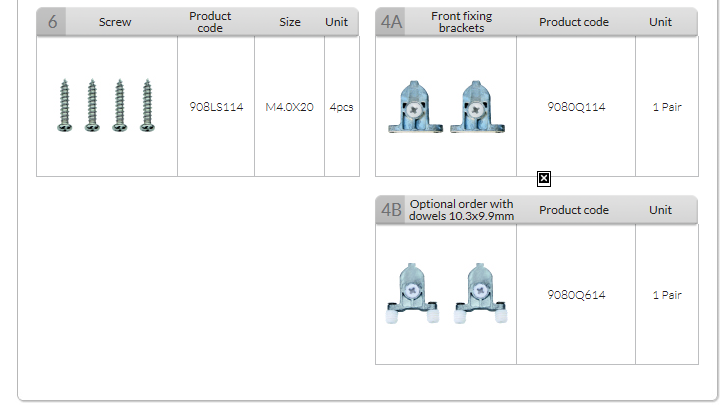This screenshot has height=420, width=726.
Task: Click product code 908LS114
Action: (x=216, y=107)
